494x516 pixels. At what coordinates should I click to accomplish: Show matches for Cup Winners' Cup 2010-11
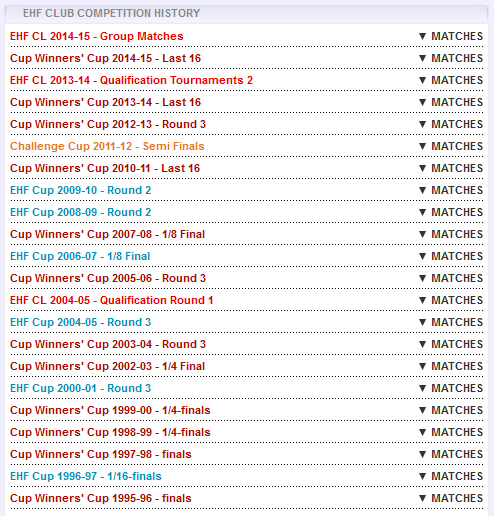(x=451, y=168)
